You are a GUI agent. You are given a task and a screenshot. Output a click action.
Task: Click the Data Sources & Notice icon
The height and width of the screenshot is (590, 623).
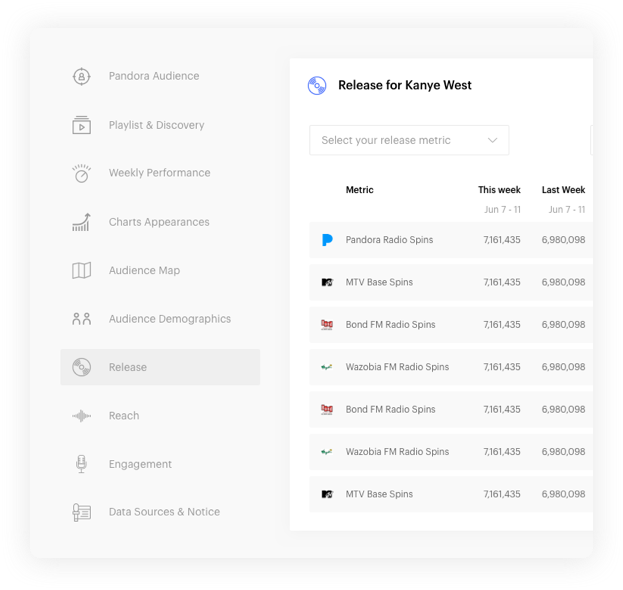[x=81, y=512]
